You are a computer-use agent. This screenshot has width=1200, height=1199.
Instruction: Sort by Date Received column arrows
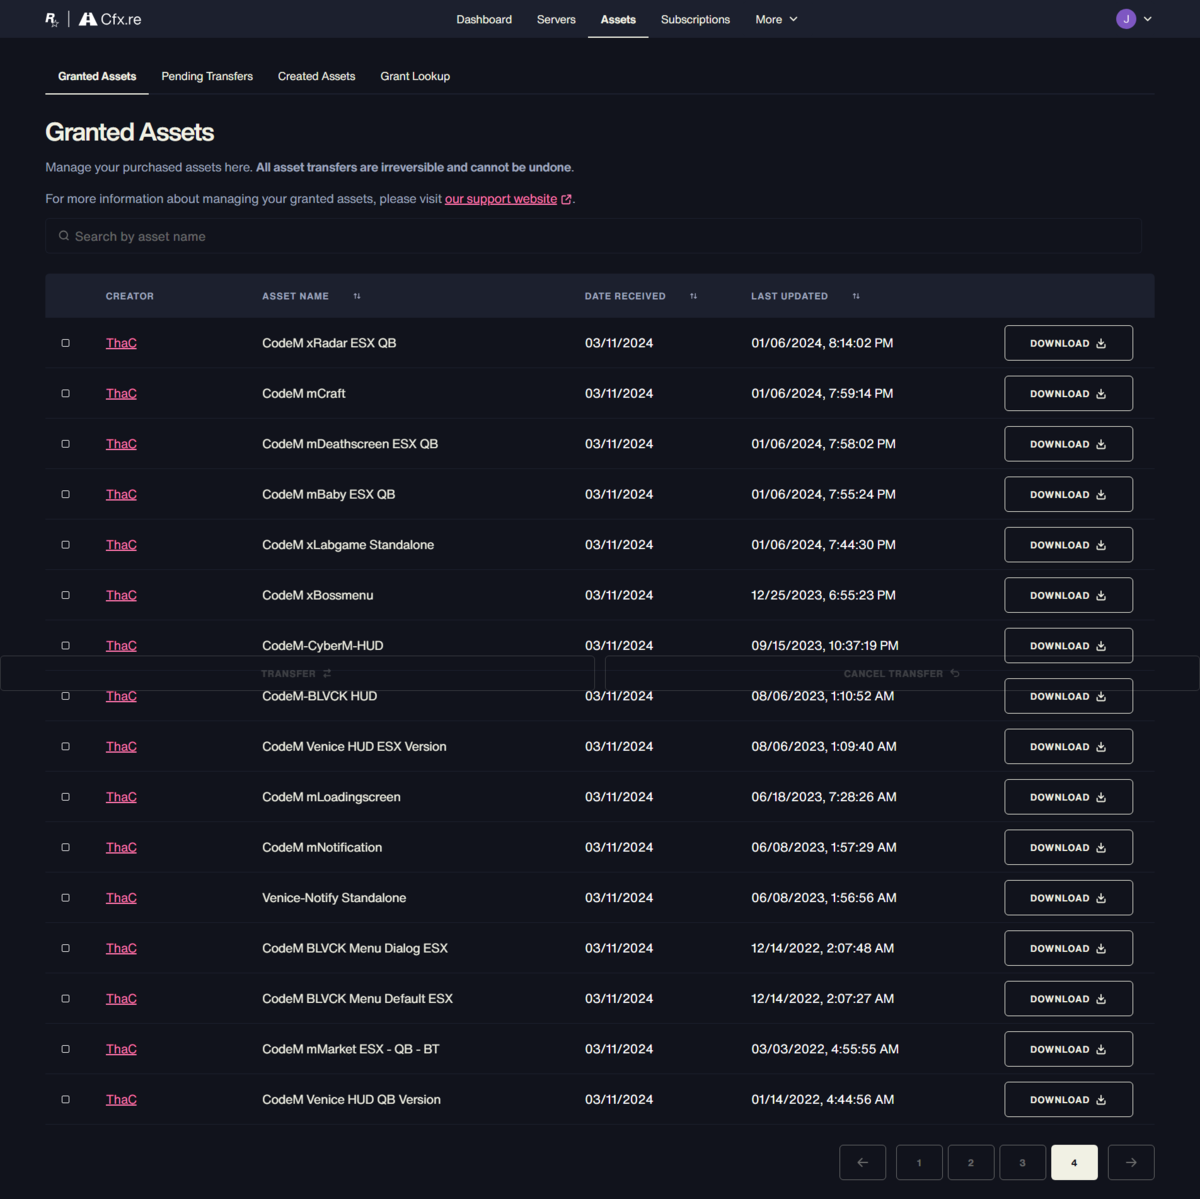click(693, 296)
